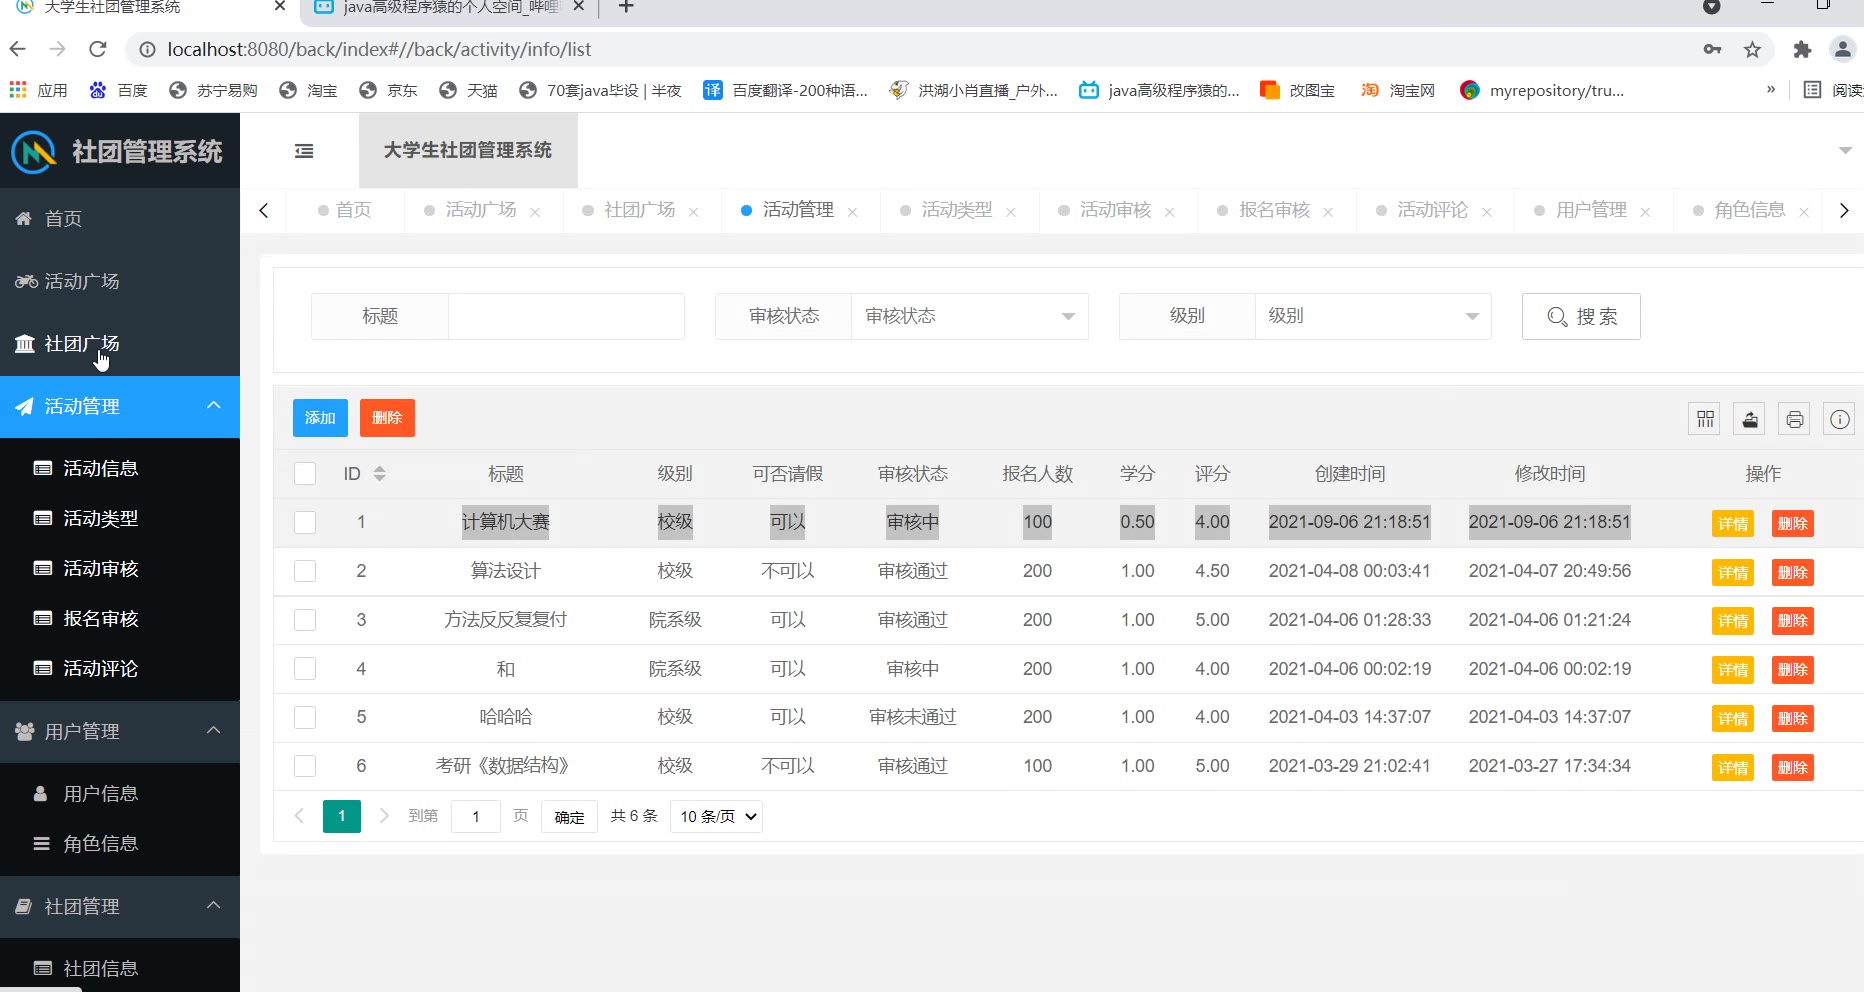Close the 活动管理 tab
Image resolution: width=1864 pixels, height=992 pixels.
tap(852, 212)
